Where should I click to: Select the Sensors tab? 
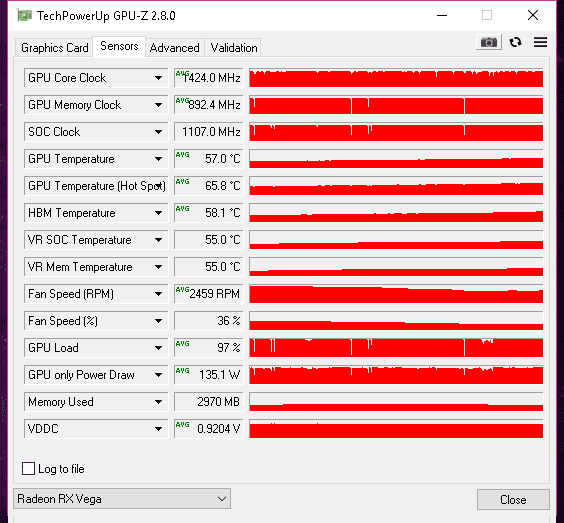(119, 46)
